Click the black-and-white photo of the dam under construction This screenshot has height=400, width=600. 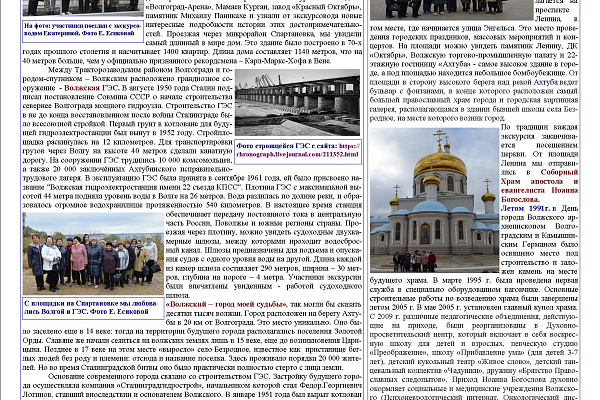click(297, 102)
